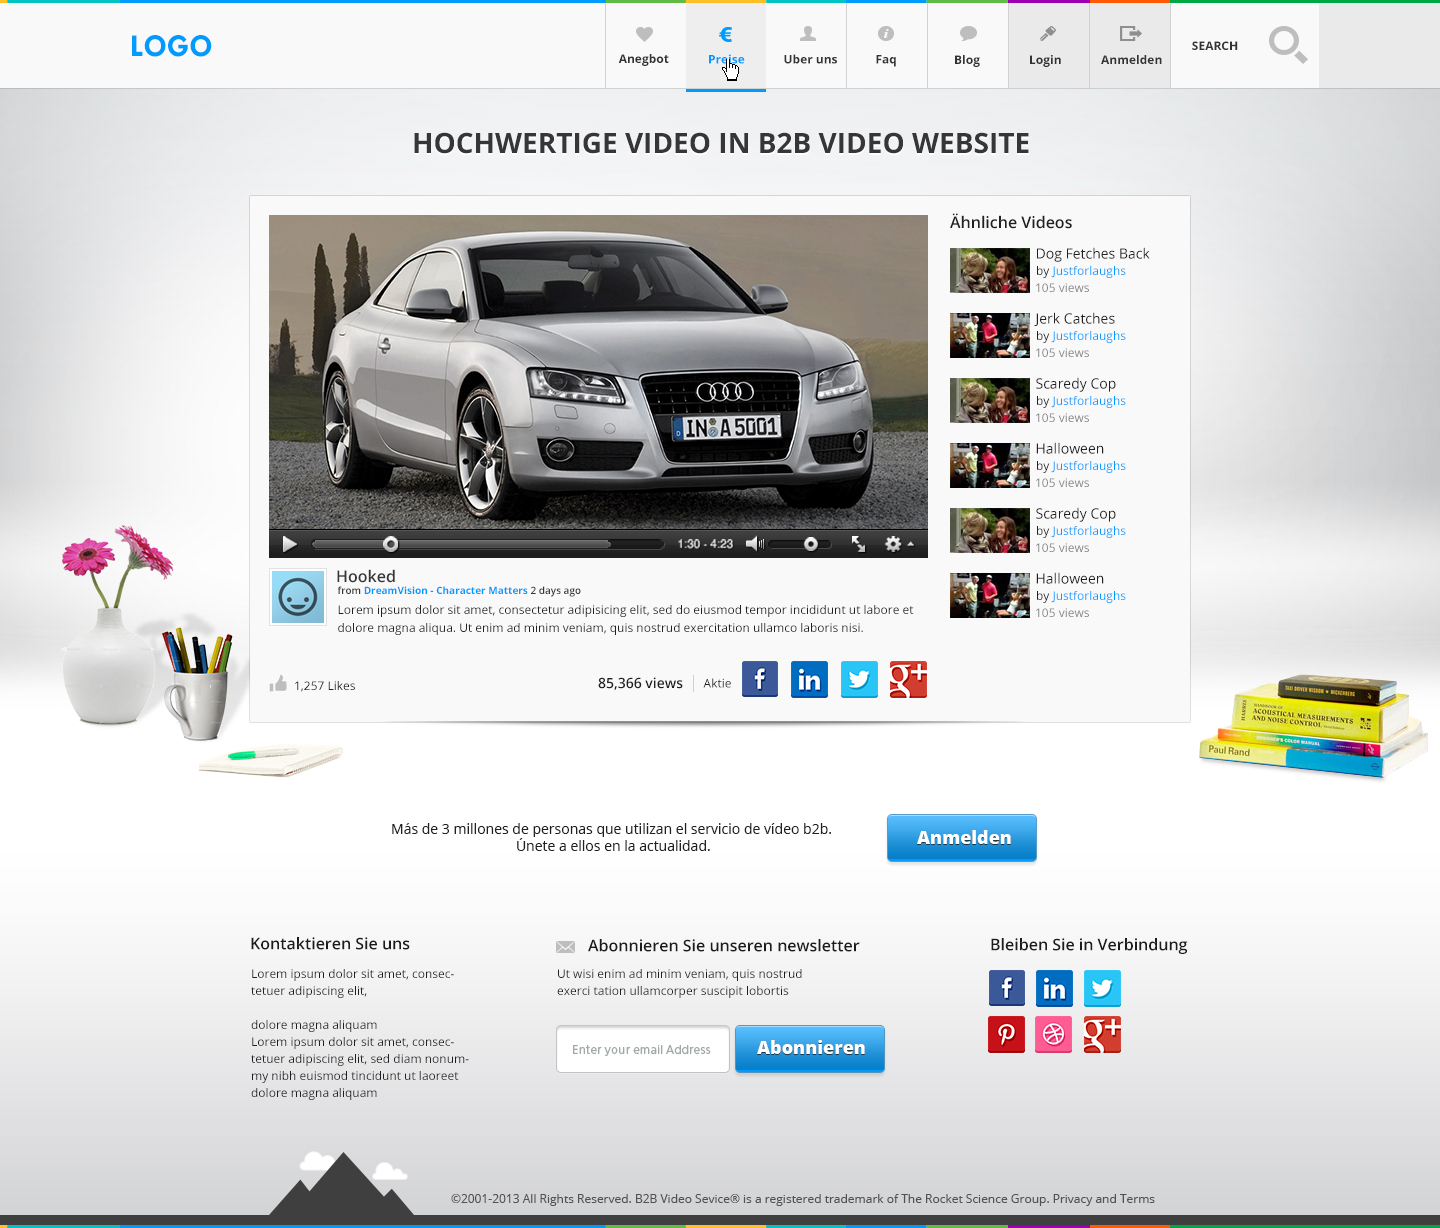The image size is (1440, 1228).
Task: Click the email address input field
Action: coord(643,1049)
